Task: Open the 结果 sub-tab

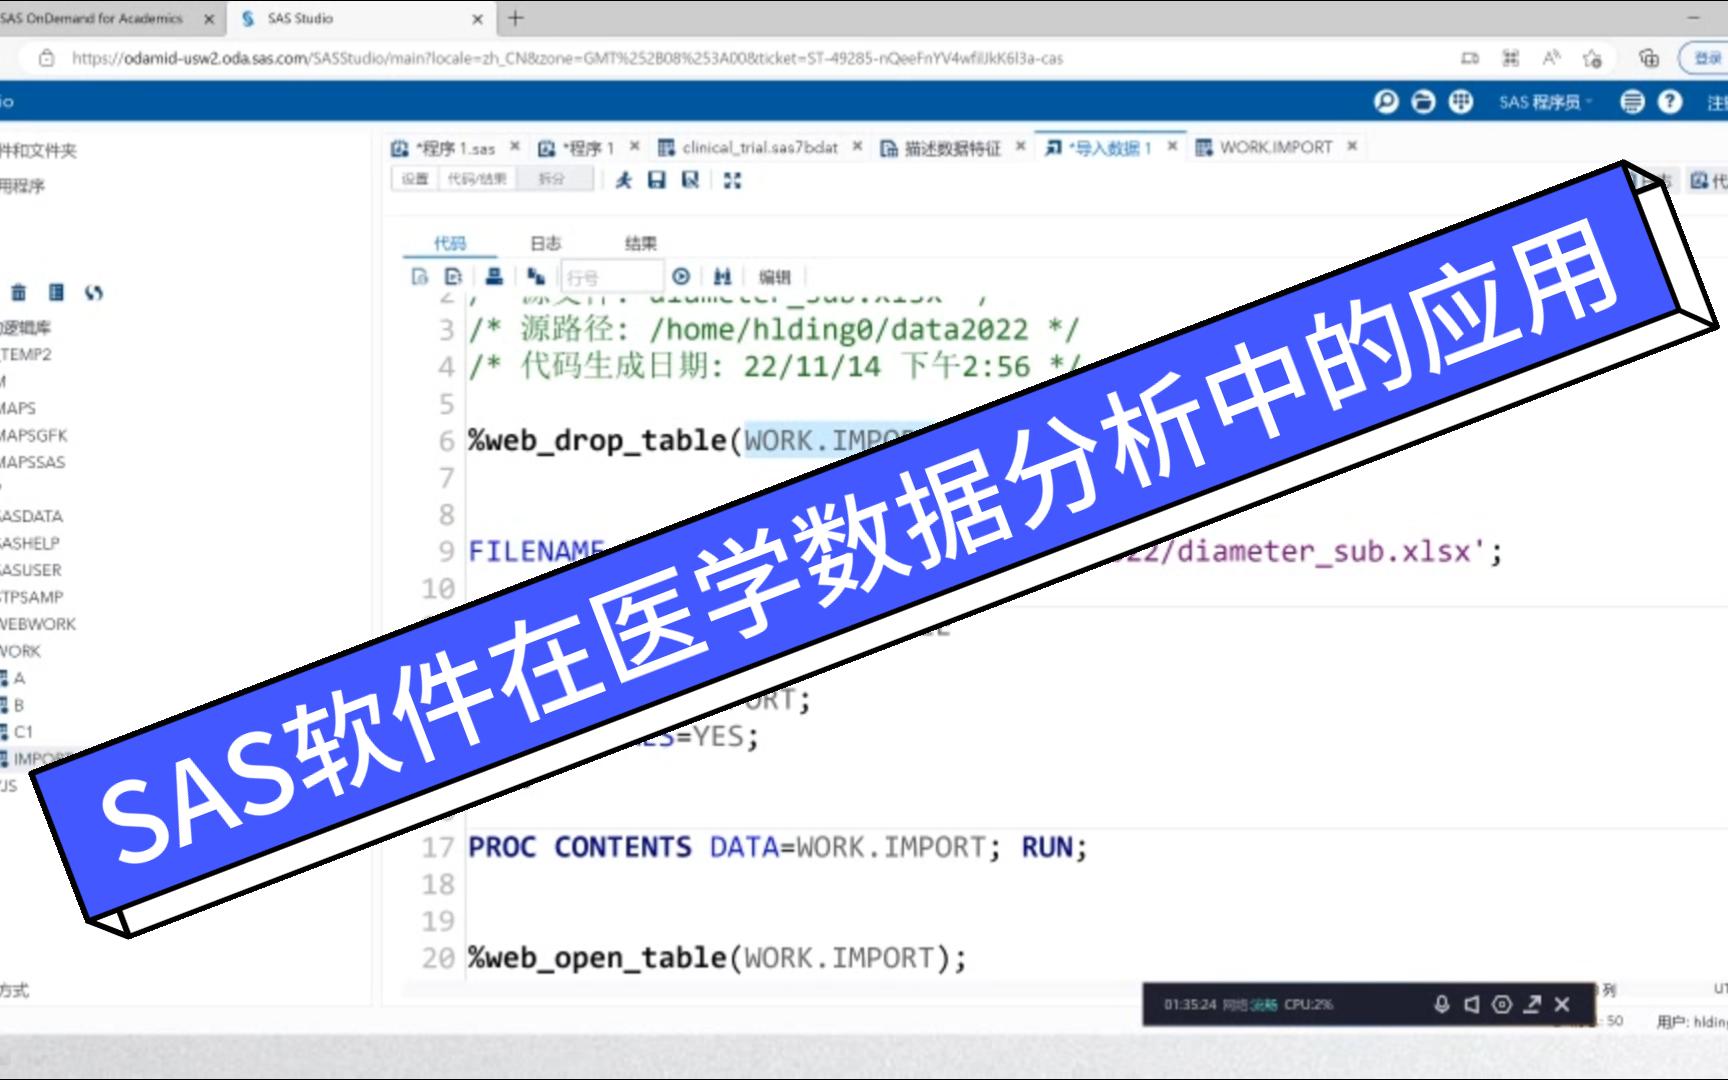Action: [x=641, y=243]
